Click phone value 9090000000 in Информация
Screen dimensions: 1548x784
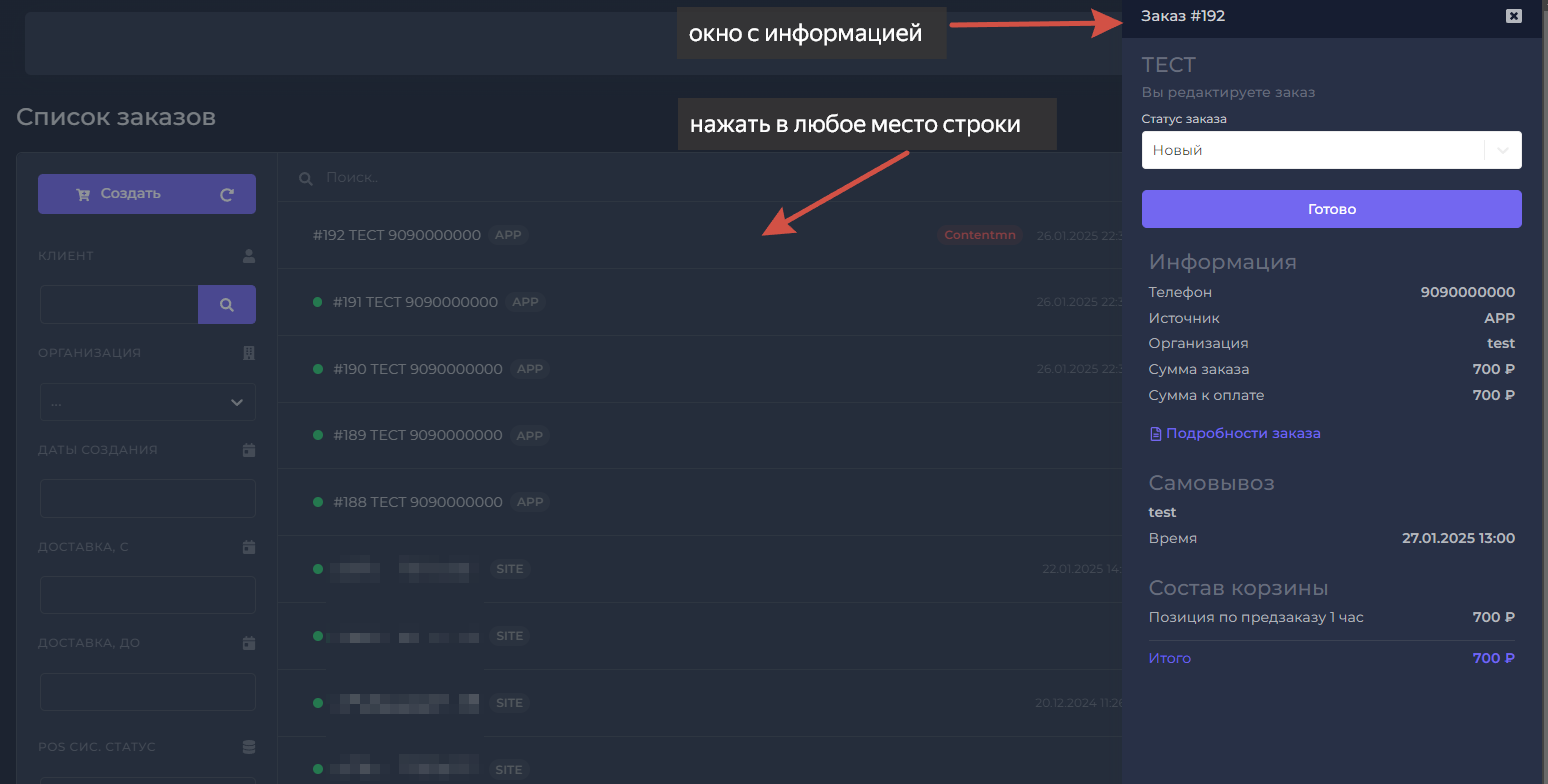click(1468, 292)
